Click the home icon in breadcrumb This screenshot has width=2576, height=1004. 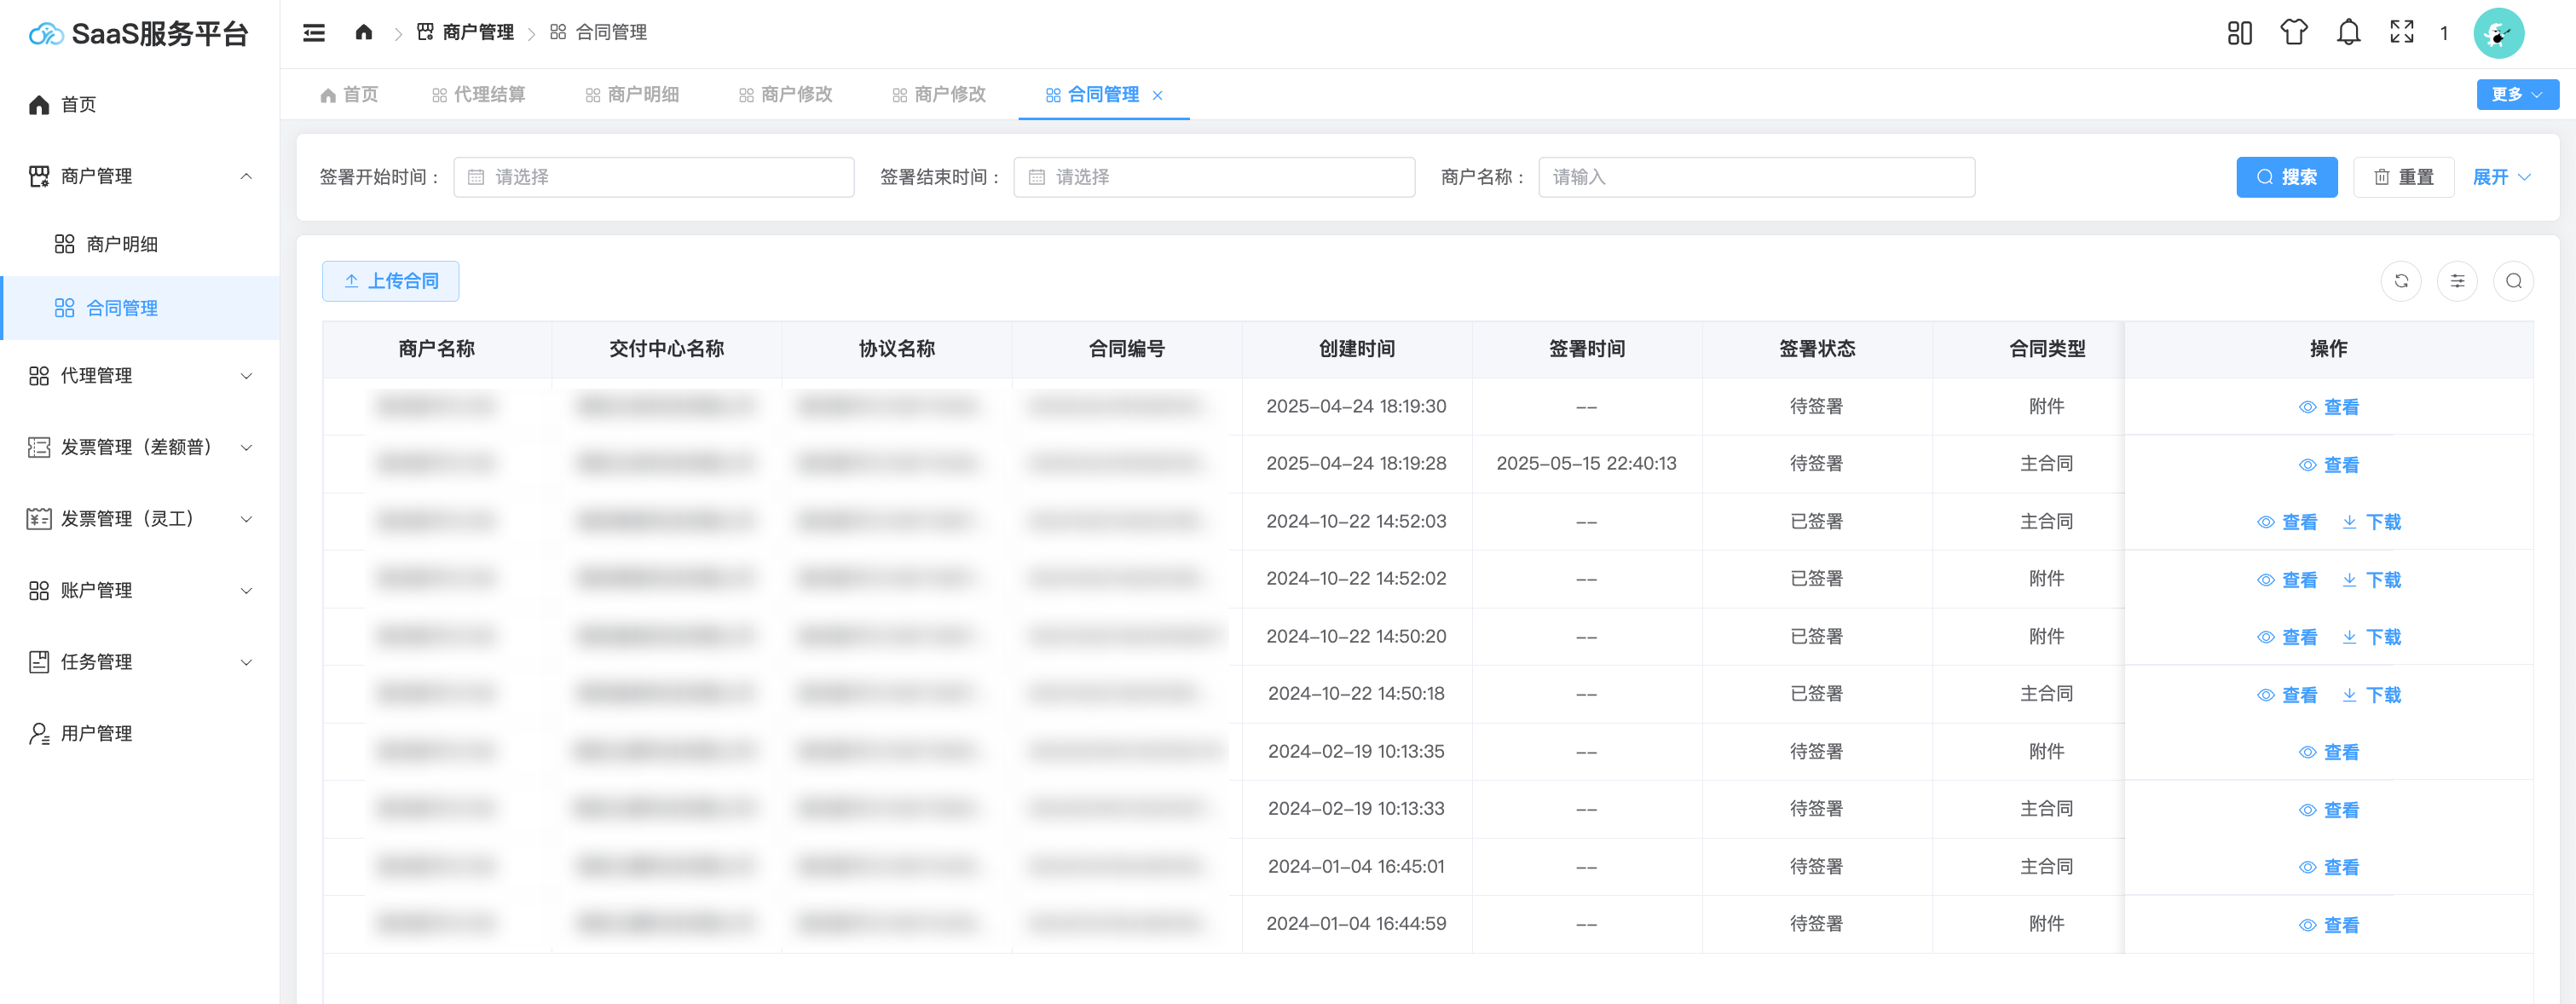coord(364,33)
